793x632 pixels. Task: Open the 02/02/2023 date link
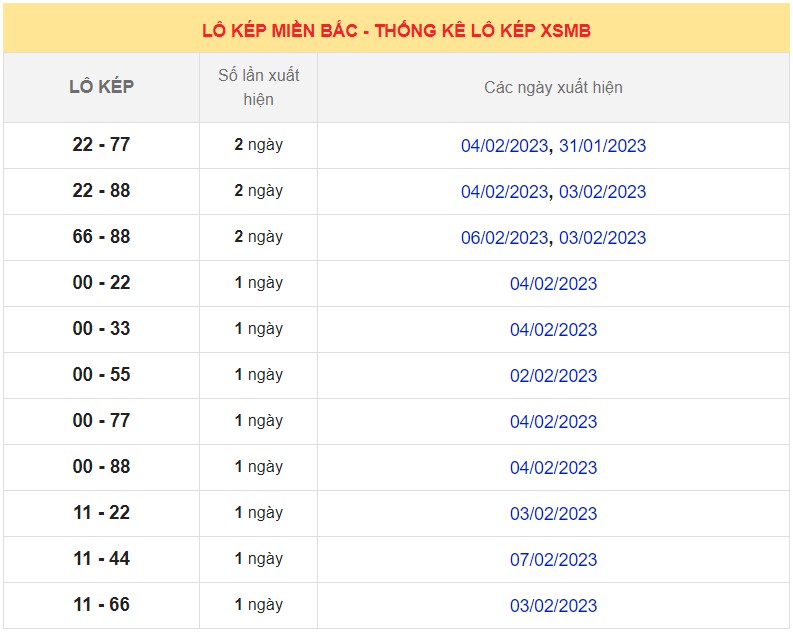coord(553,376)
